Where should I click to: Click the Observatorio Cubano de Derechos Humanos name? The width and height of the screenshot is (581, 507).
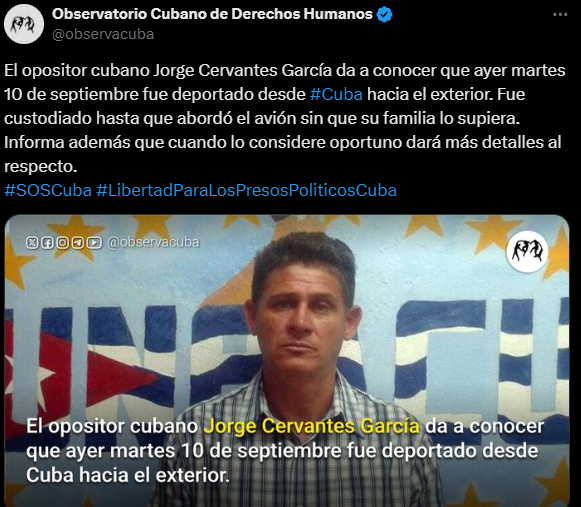[212, 14]
